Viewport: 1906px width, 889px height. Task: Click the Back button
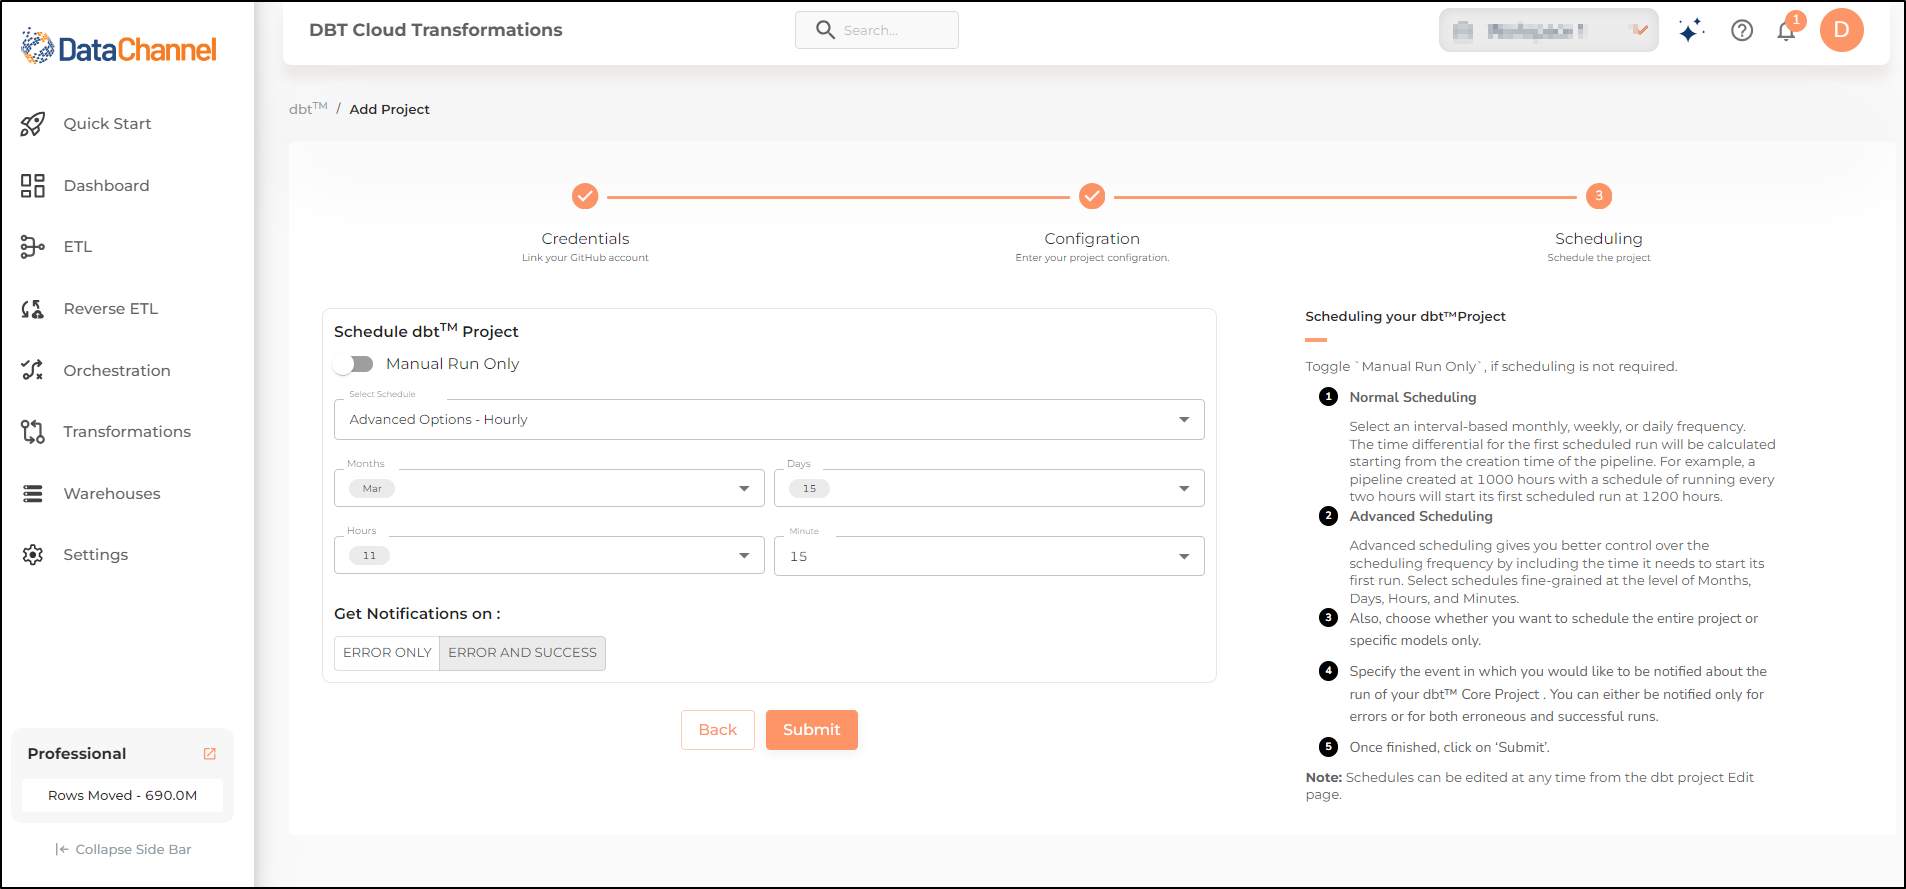(718, 730)
